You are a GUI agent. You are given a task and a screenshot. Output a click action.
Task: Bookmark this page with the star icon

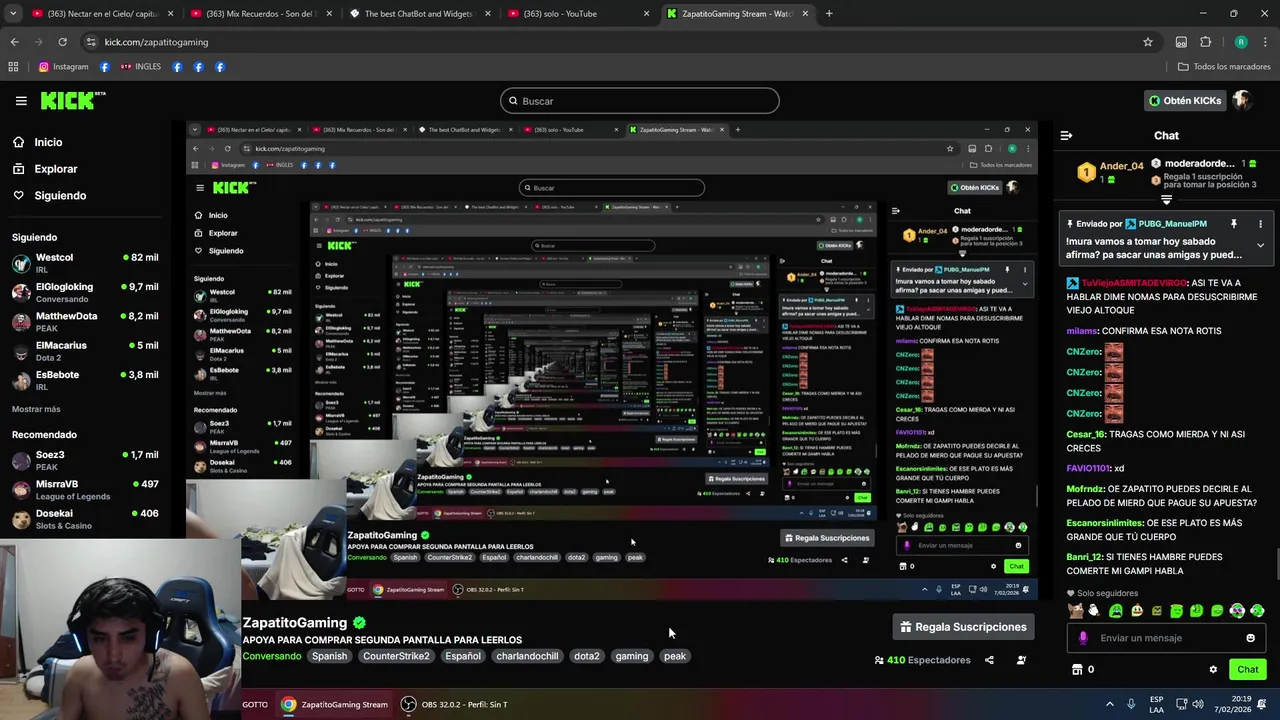[1148, 42]
